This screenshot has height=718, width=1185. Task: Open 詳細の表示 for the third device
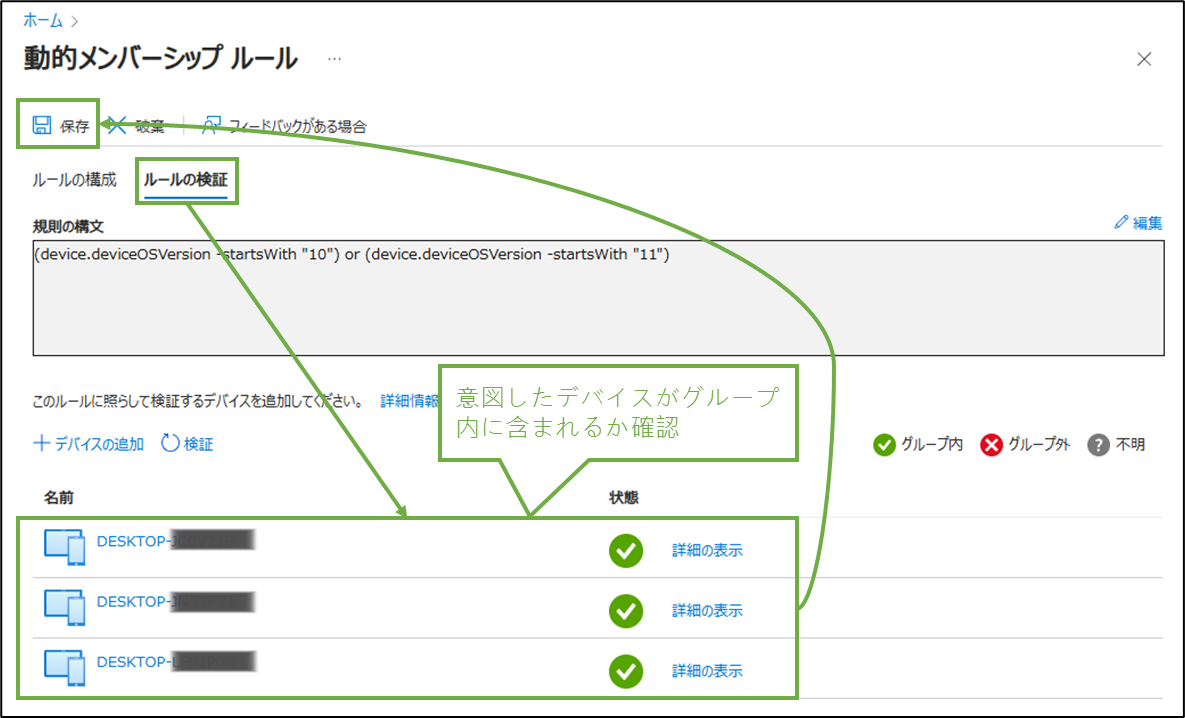(707, 671)
